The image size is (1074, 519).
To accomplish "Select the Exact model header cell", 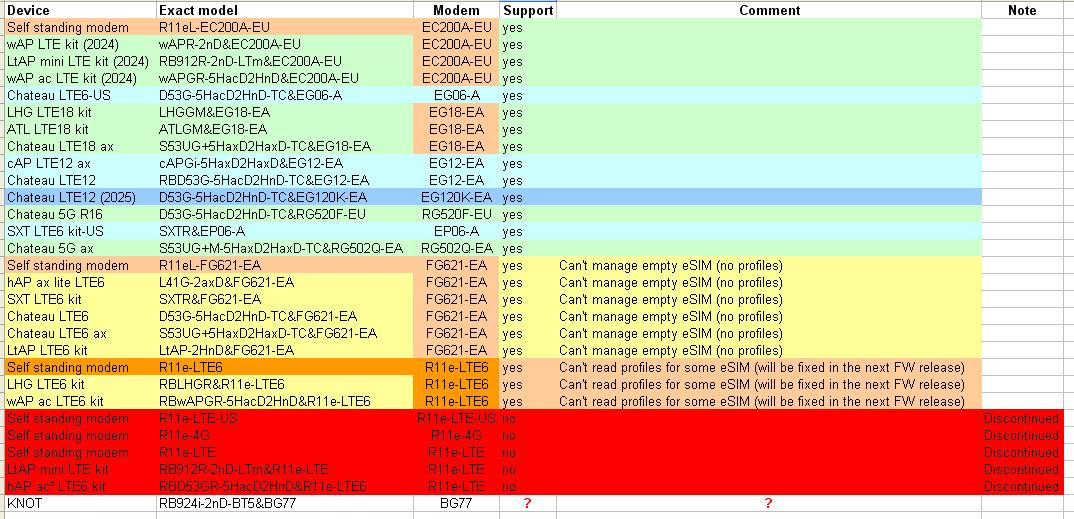I will [x=284, y=10].
